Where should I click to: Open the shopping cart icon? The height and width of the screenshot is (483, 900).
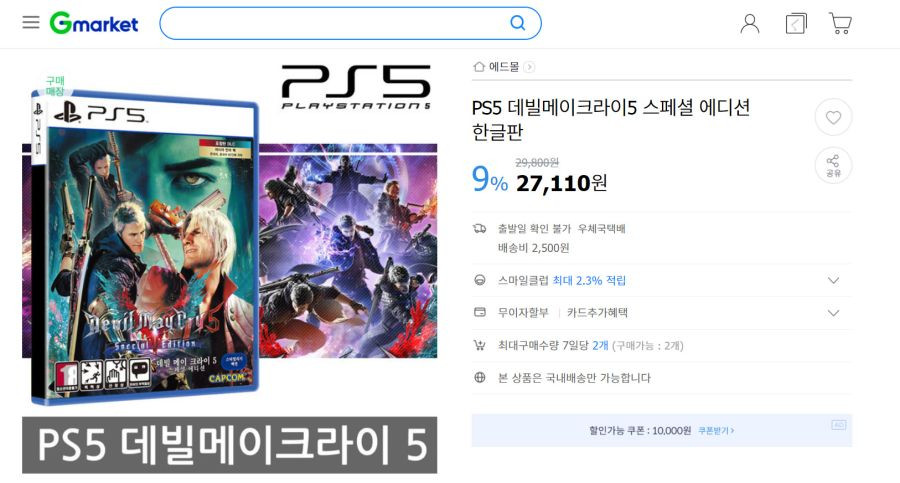(x=840, y=24)
